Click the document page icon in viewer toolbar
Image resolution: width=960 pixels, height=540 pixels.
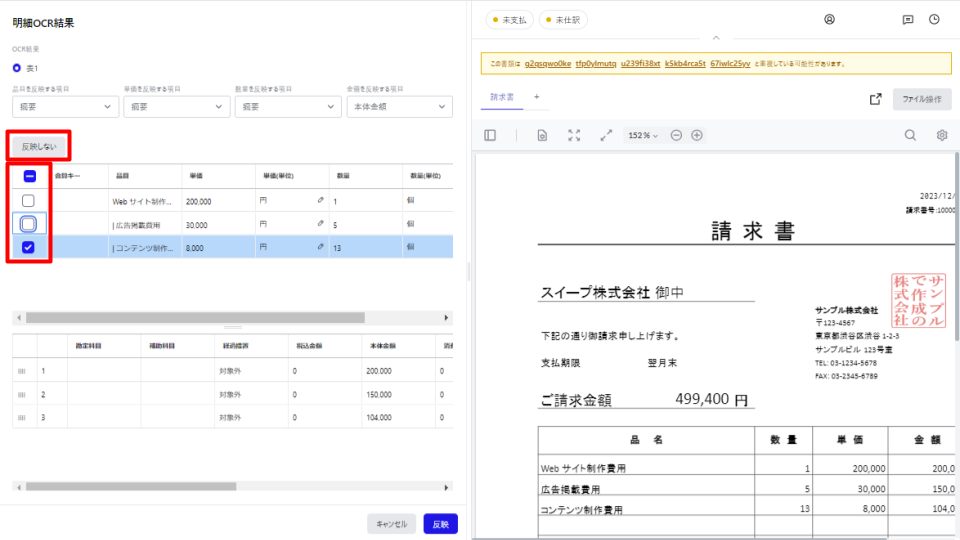click(x=542, y=135)
